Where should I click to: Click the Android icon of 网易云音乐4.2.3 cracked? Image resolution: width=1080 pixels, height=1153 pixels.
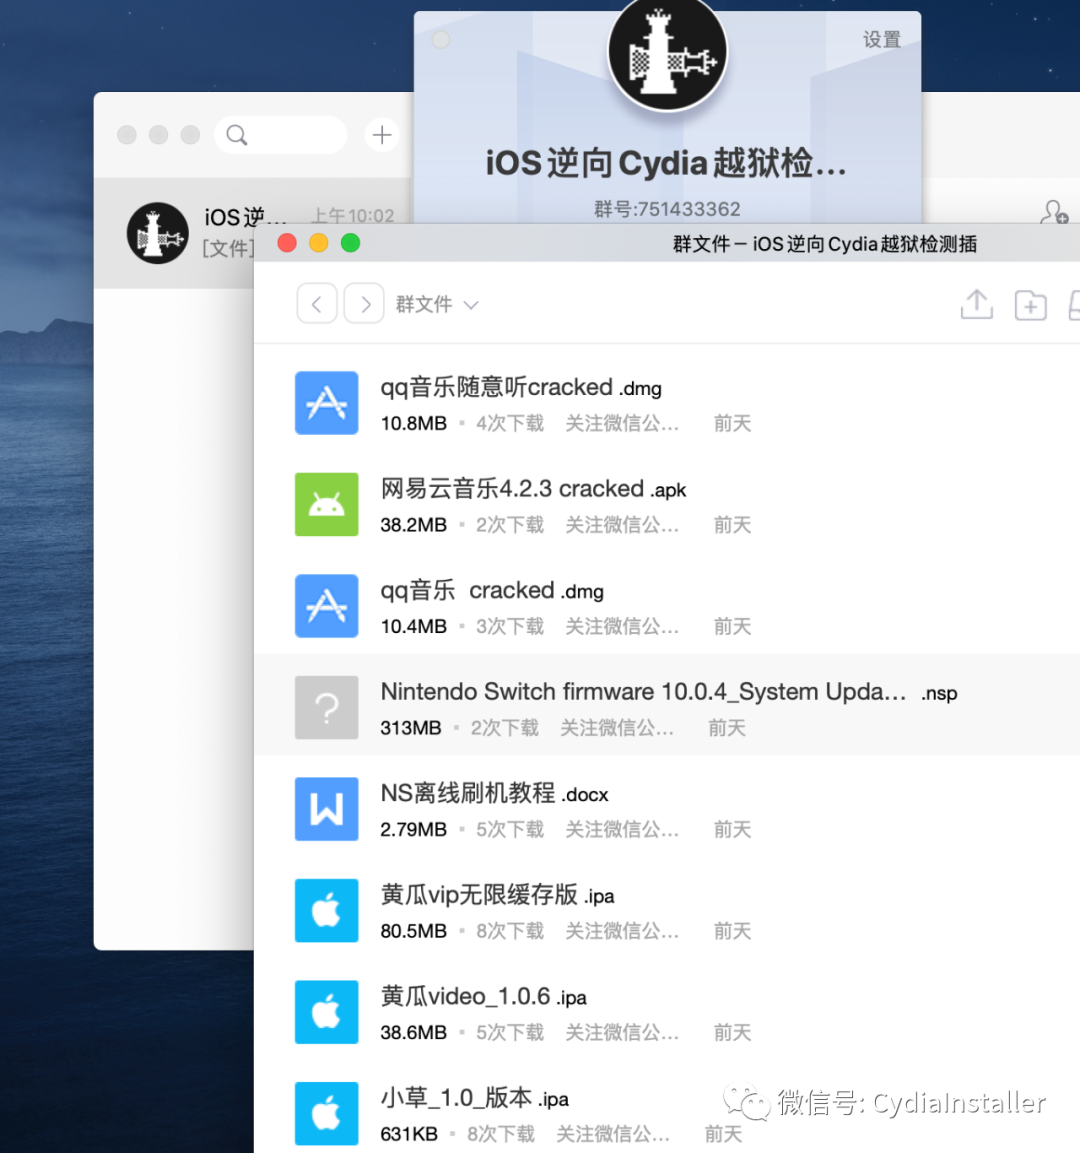tap(326, 504)
